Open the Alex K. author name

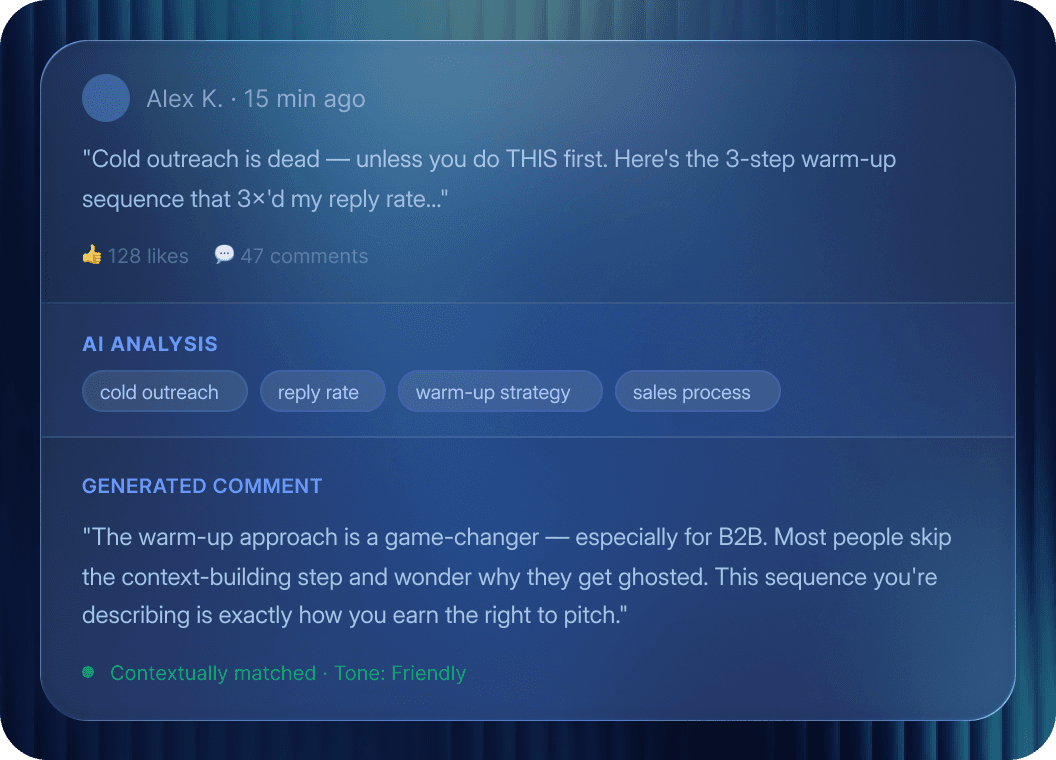tap(185, 99)
